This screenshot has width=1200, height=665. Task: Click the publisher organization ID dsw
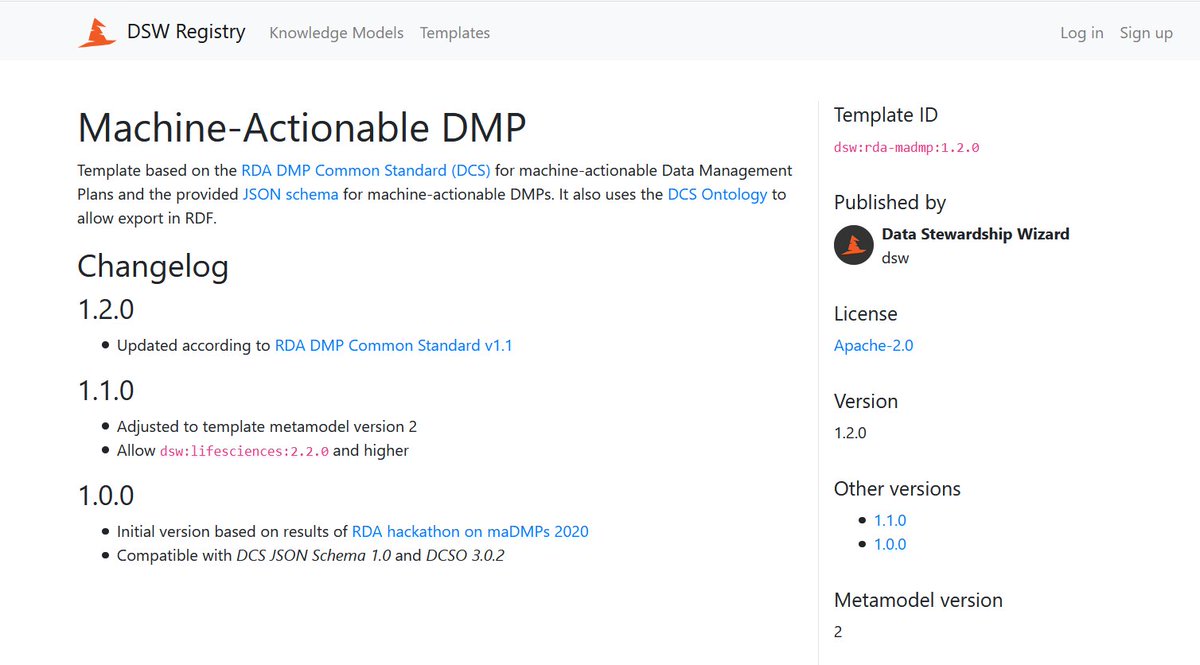pos(895,257)
